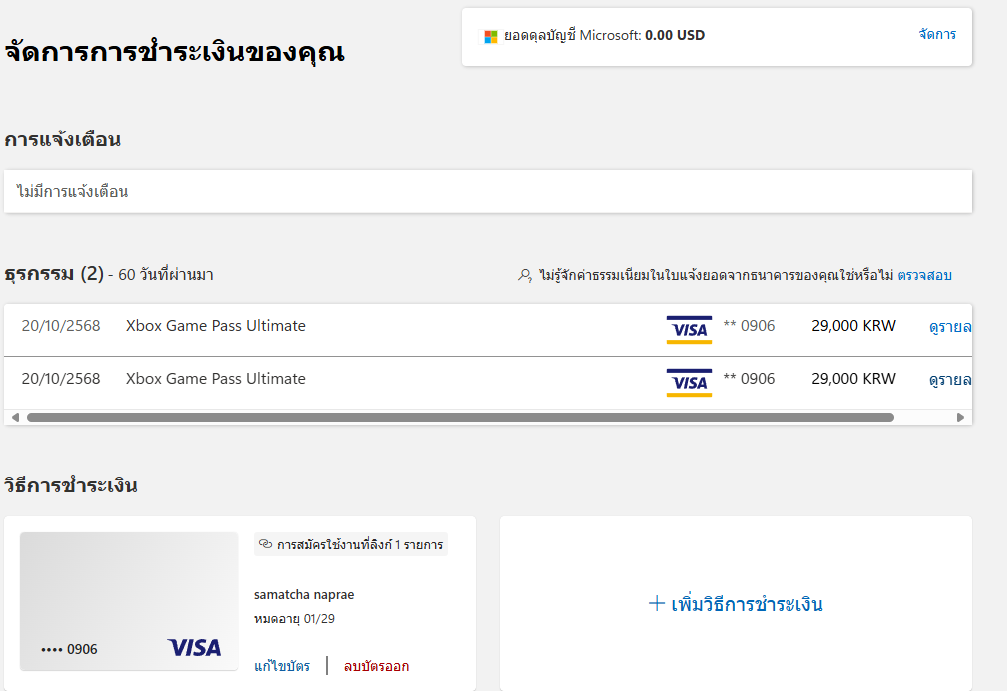Click the Microsoft logo icon beside account balance
The image size is (1007, 691).
pyautogui.click(x=491, y=37)
